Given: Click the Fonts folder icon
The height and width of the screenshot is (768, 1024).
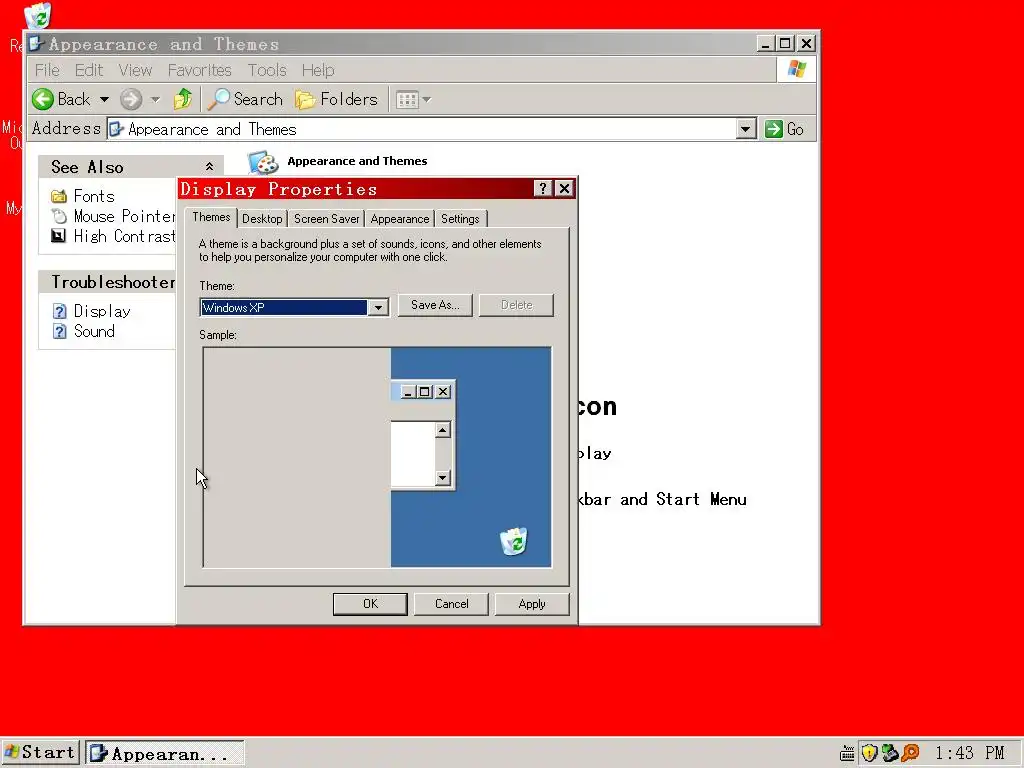Looking at the screenshot, I should click(x=59, y=196).
